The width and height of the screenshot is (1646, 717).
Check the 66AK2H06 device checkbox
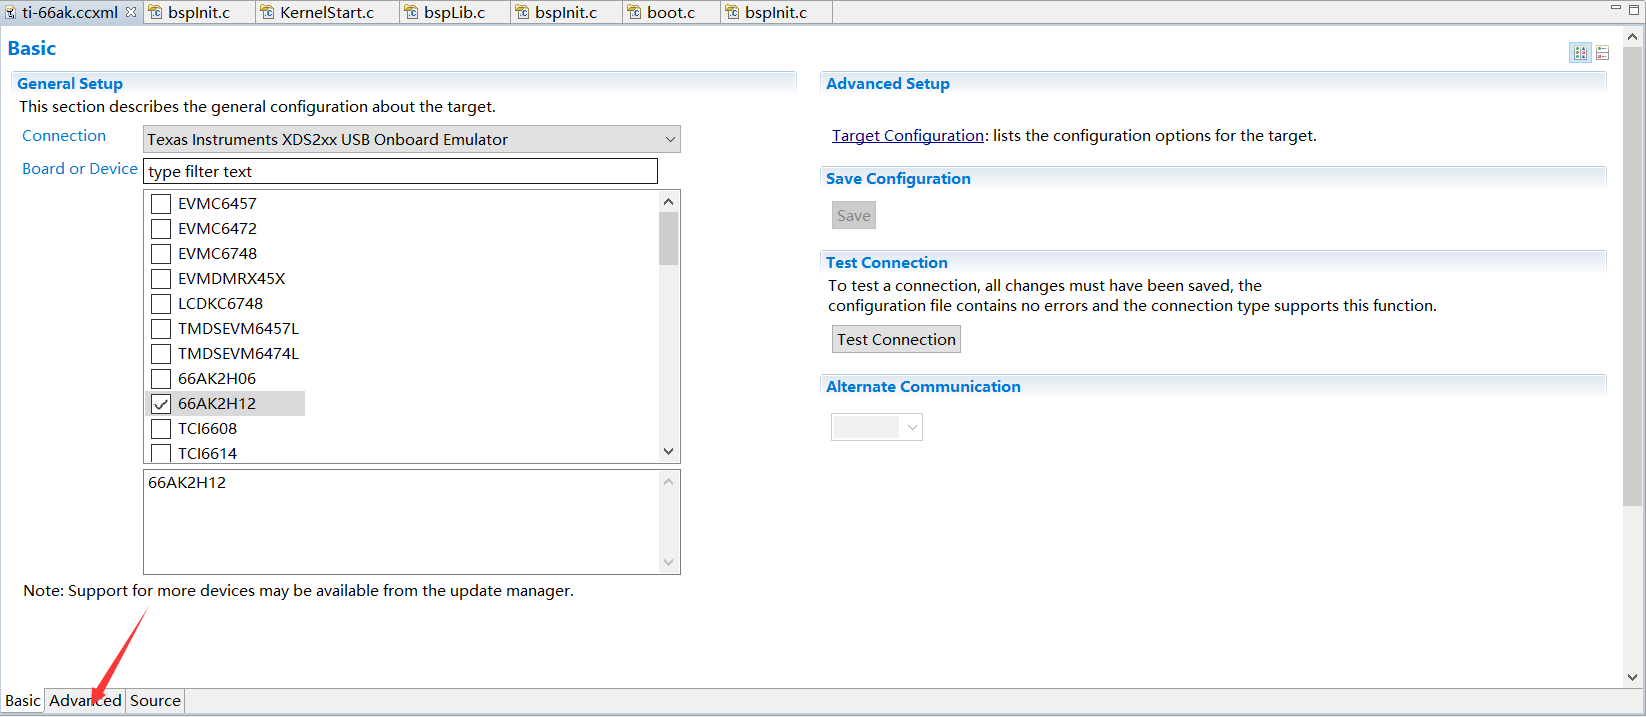(x=161, y=378)
